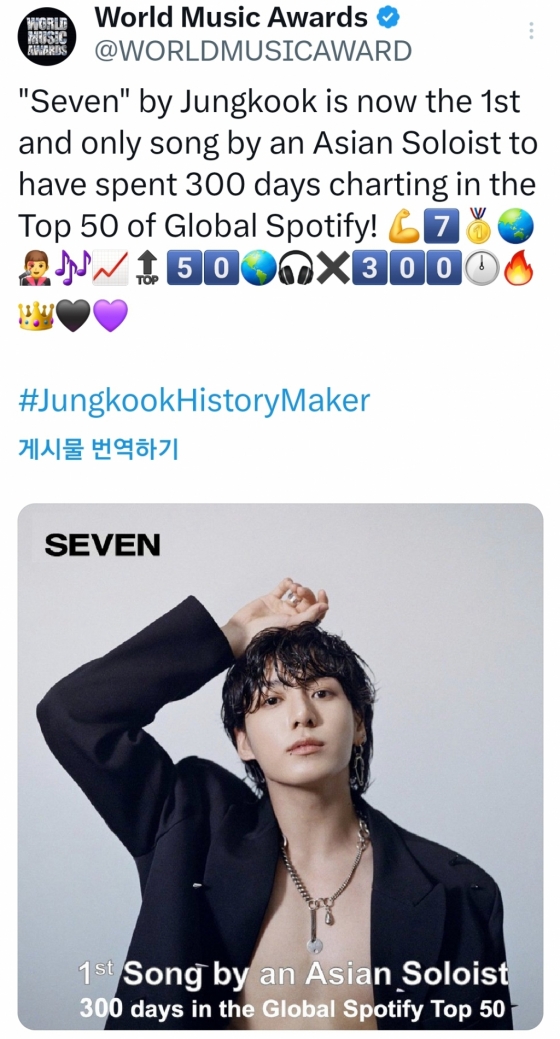
Task: Click the gold medal emoji
Action: 478,228
